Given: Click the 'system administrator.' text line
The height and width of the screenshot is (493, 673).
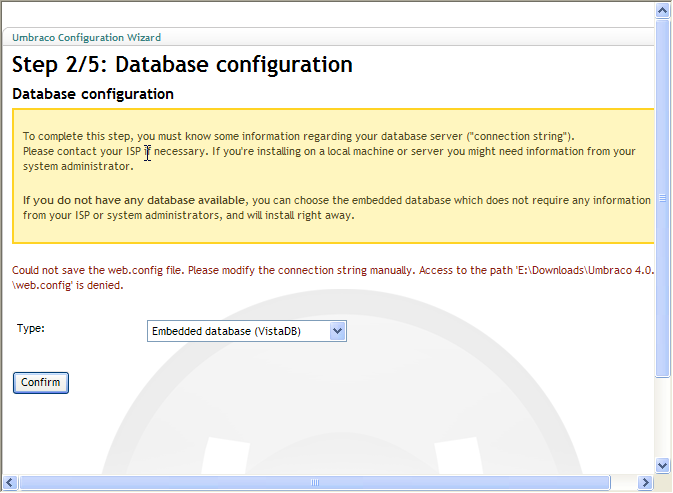Looking at the screenshot, I should pos(78,166).
